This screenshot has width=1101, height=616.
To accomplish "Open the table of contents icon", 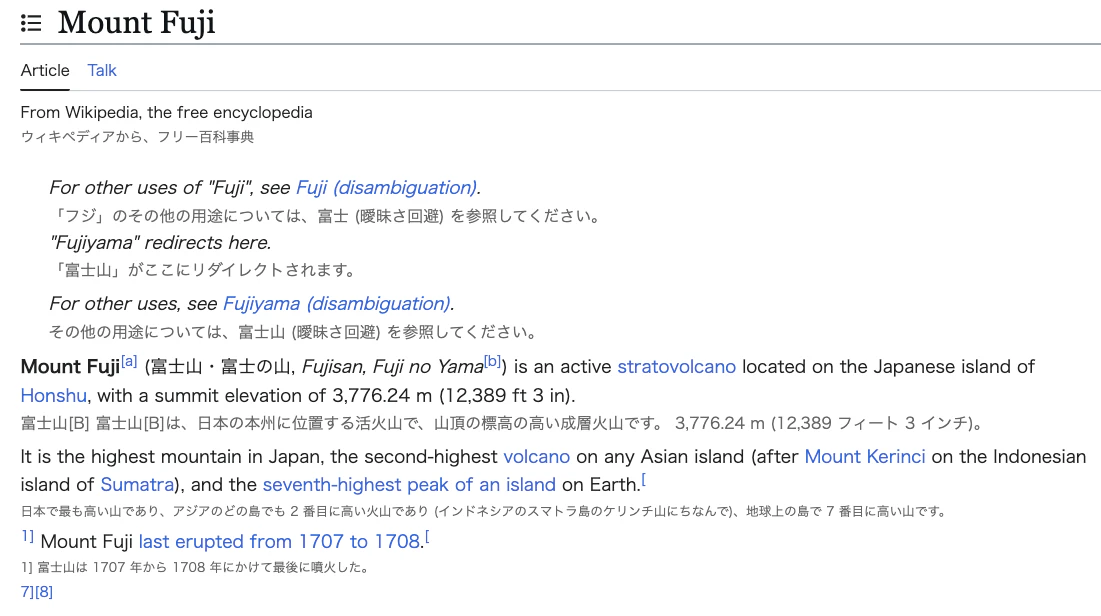I will [x=31, y=23].
